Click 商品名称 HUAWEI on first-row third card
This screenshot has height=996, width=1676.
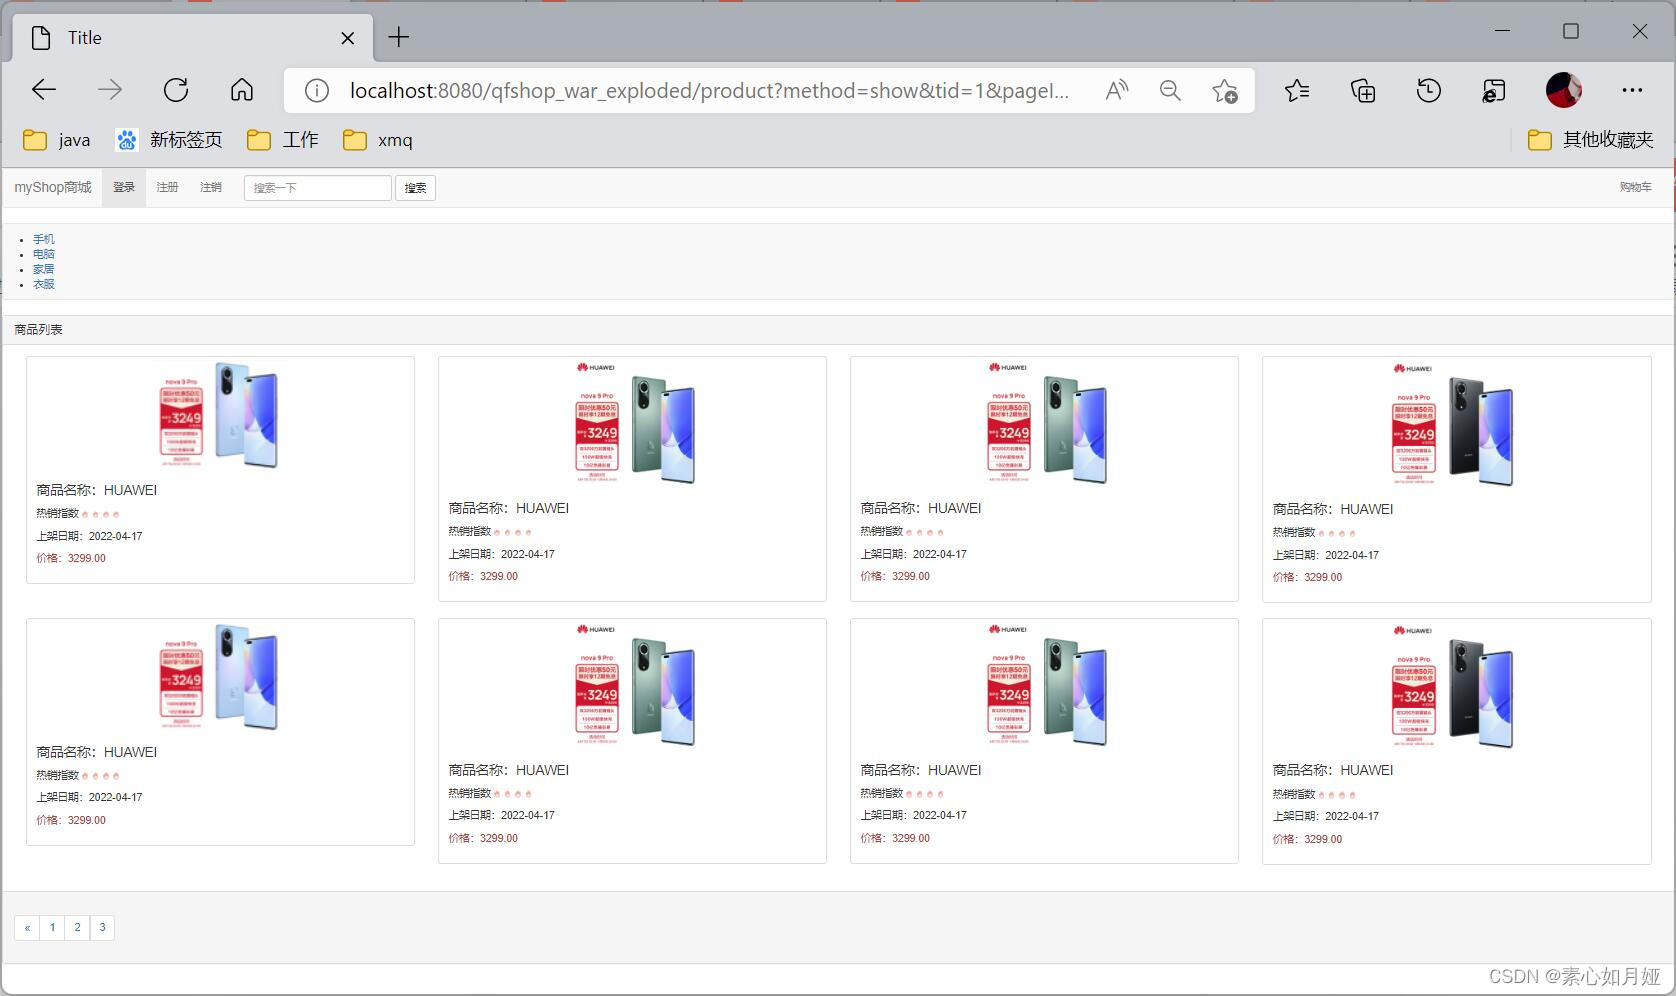921,508
